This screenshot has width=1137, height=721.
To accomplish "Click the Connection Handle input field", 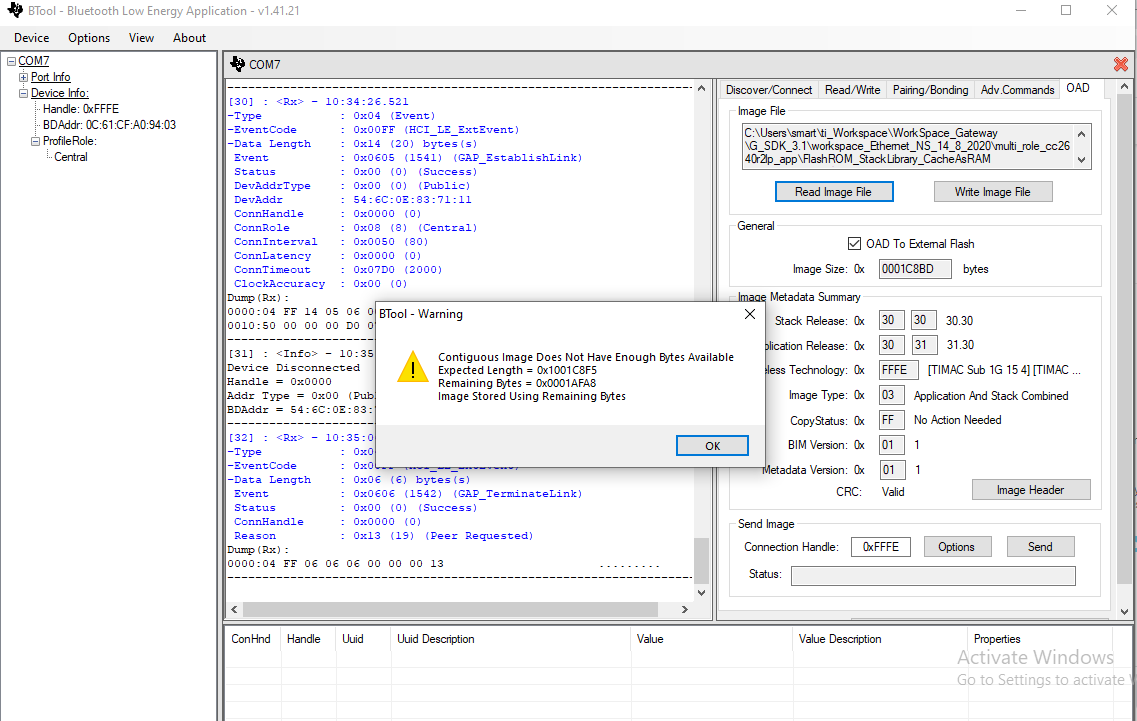I will [x=880, y=547].
